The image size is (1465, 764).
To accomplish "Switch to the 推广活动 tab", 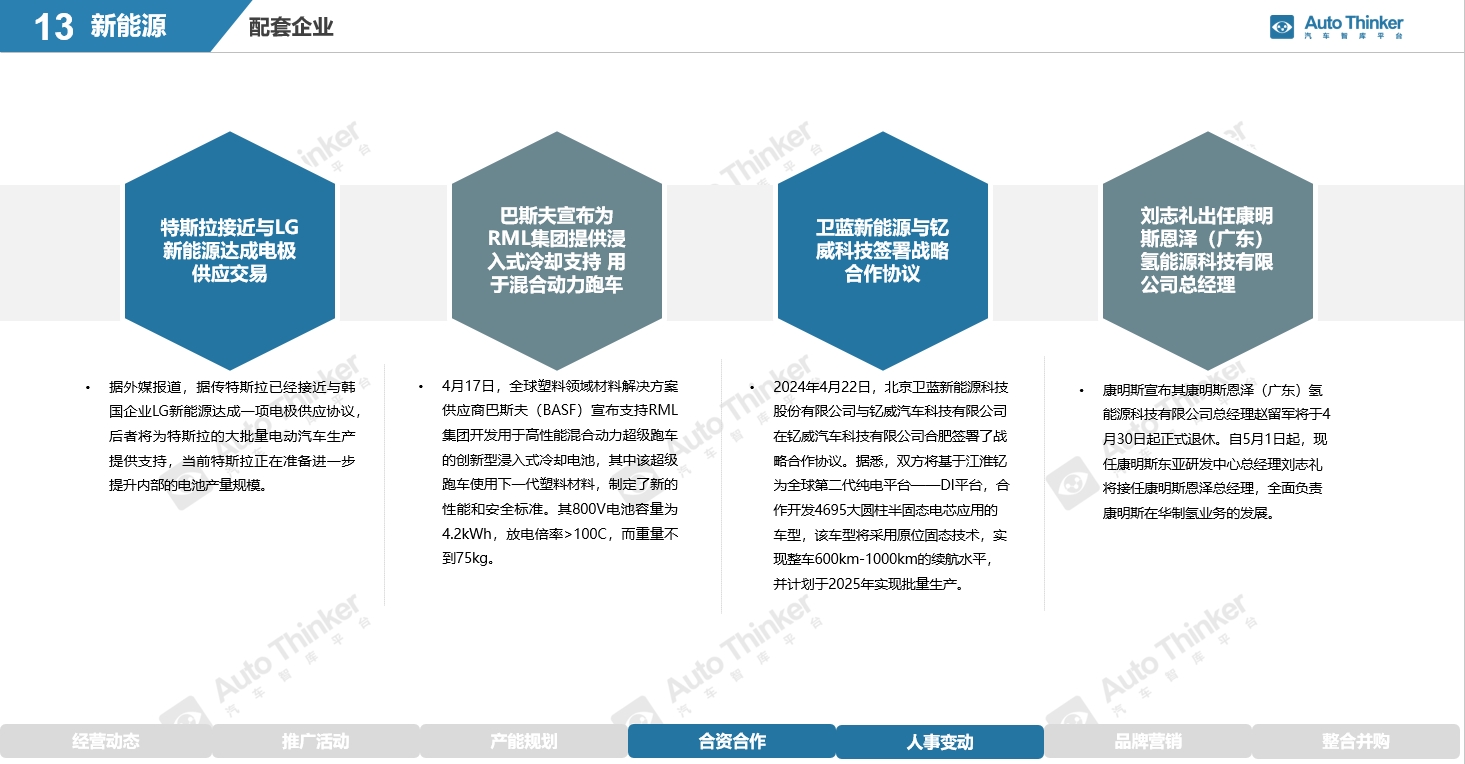I will point(315,742).
